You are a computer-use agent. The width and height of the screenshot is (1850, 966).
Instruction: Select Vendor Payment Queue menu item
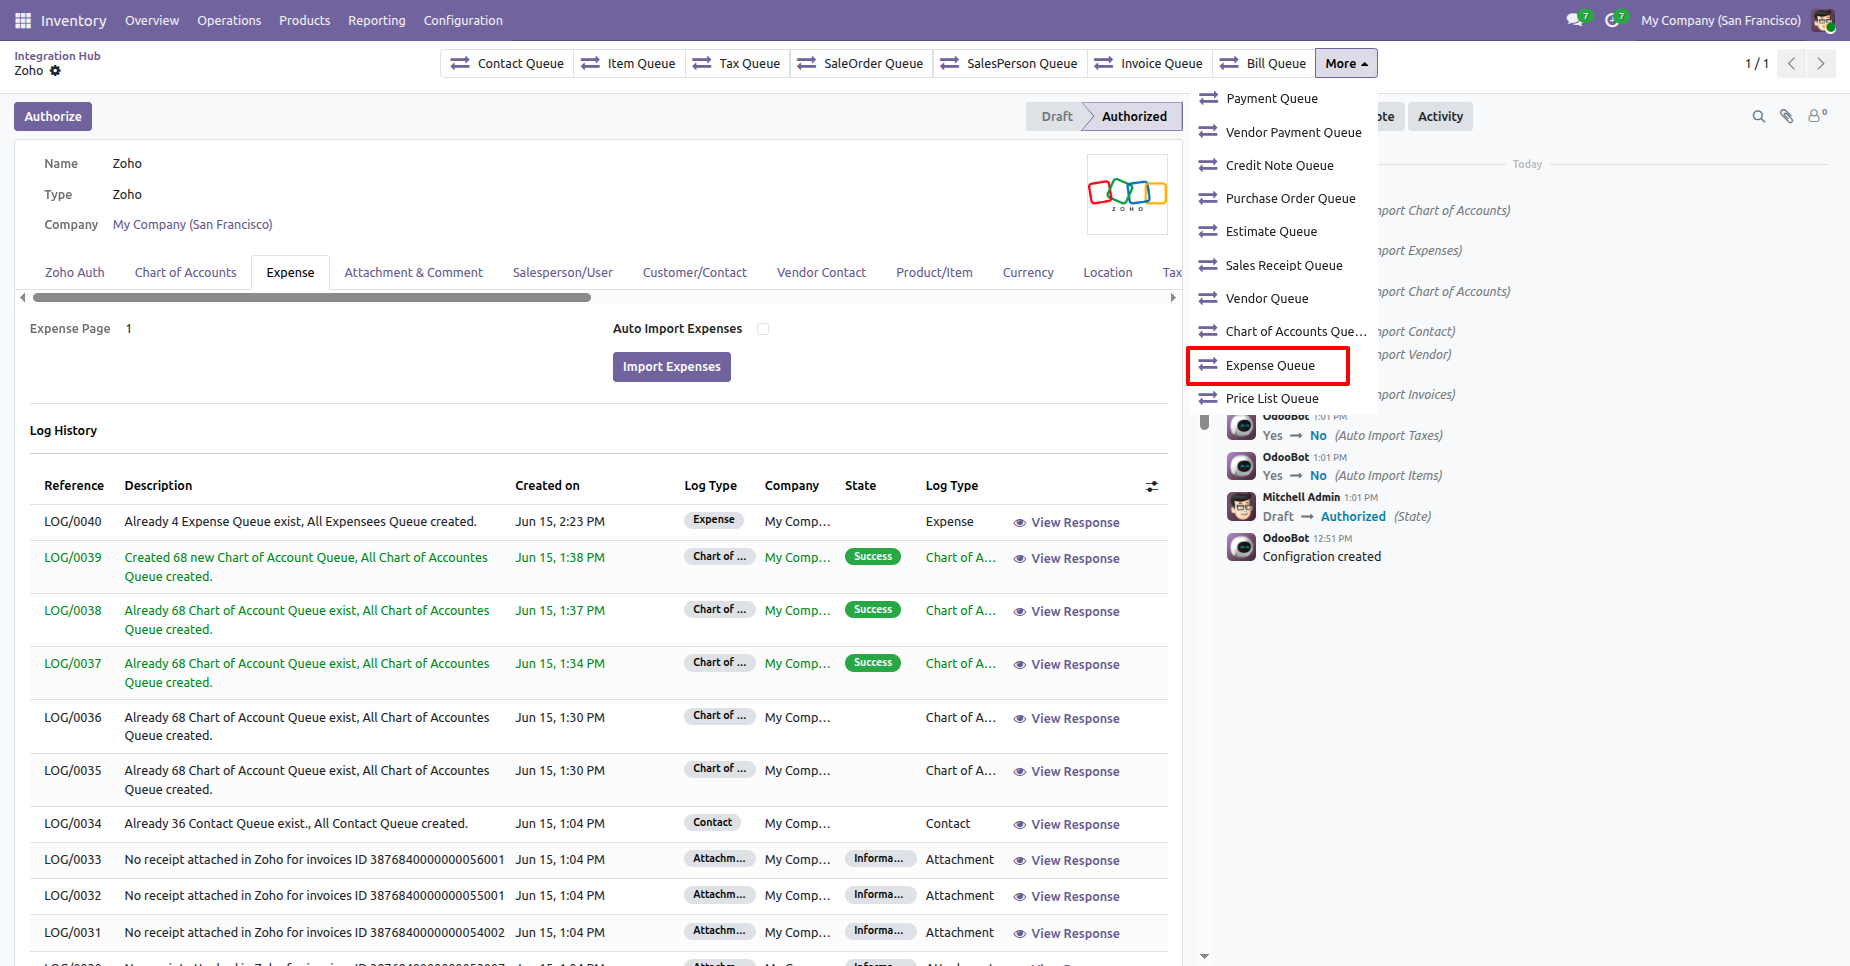[1283, 132]
